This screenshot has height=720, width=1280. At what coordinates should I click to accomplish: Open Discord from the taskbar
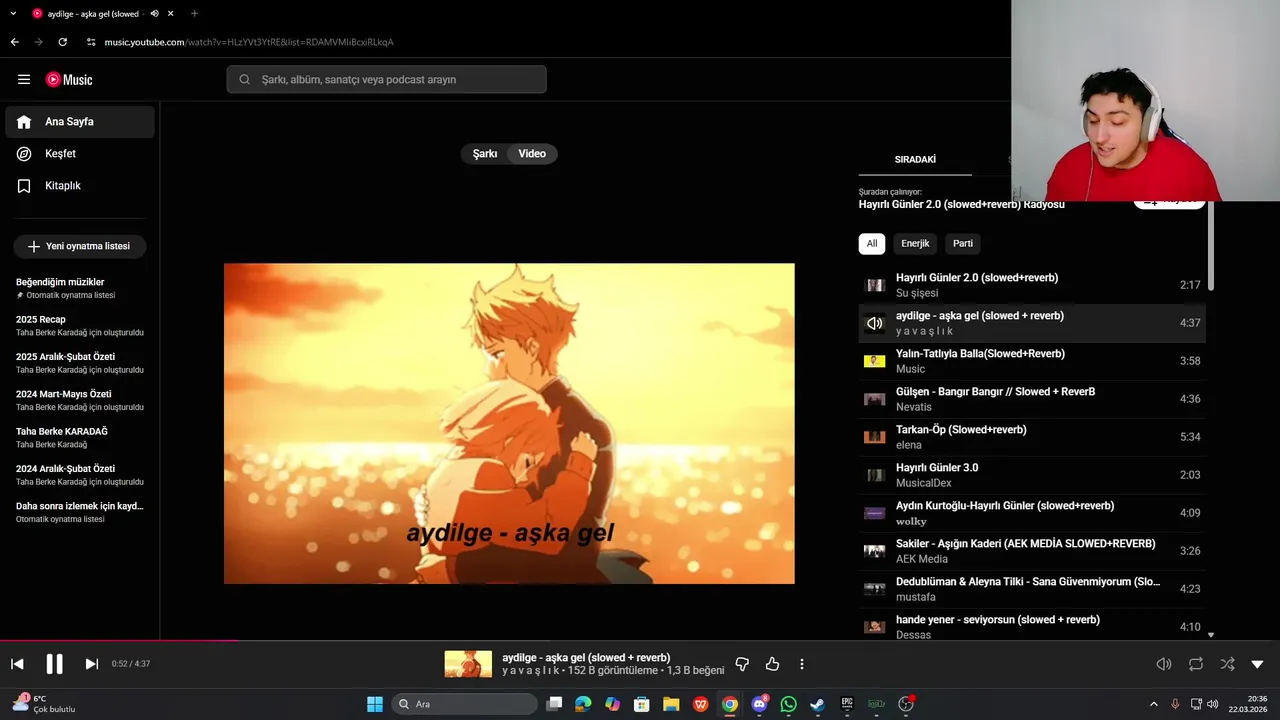pos(759,704)
